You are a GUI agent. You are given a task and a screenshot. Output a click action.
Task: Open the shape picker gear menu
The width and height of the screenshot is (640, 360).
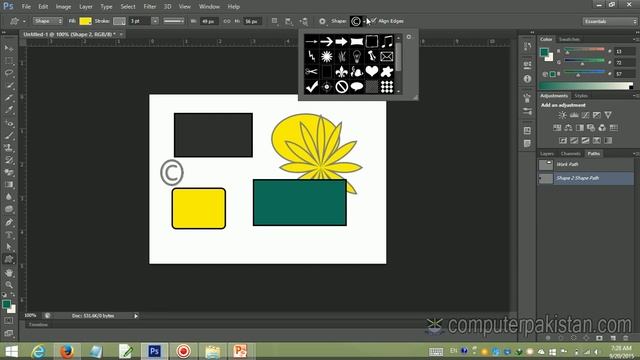(409, 37)
